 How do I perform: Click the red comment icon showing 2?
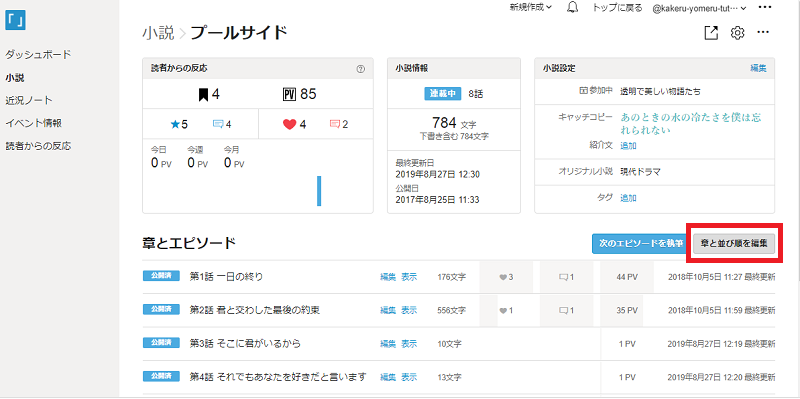(x=335, y=124)
